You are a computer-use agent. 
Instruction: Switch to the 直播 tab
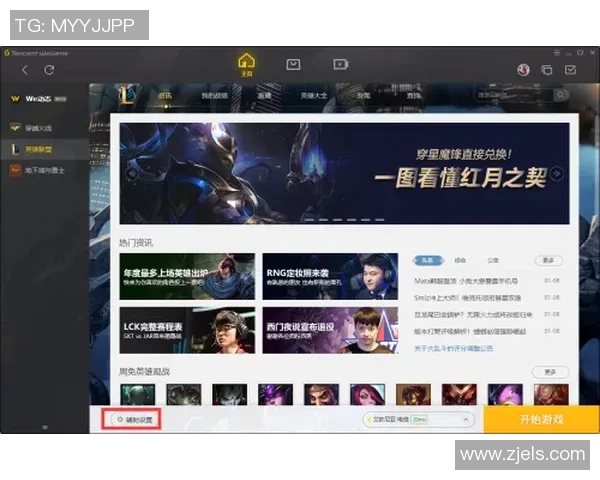pos(264,96)
